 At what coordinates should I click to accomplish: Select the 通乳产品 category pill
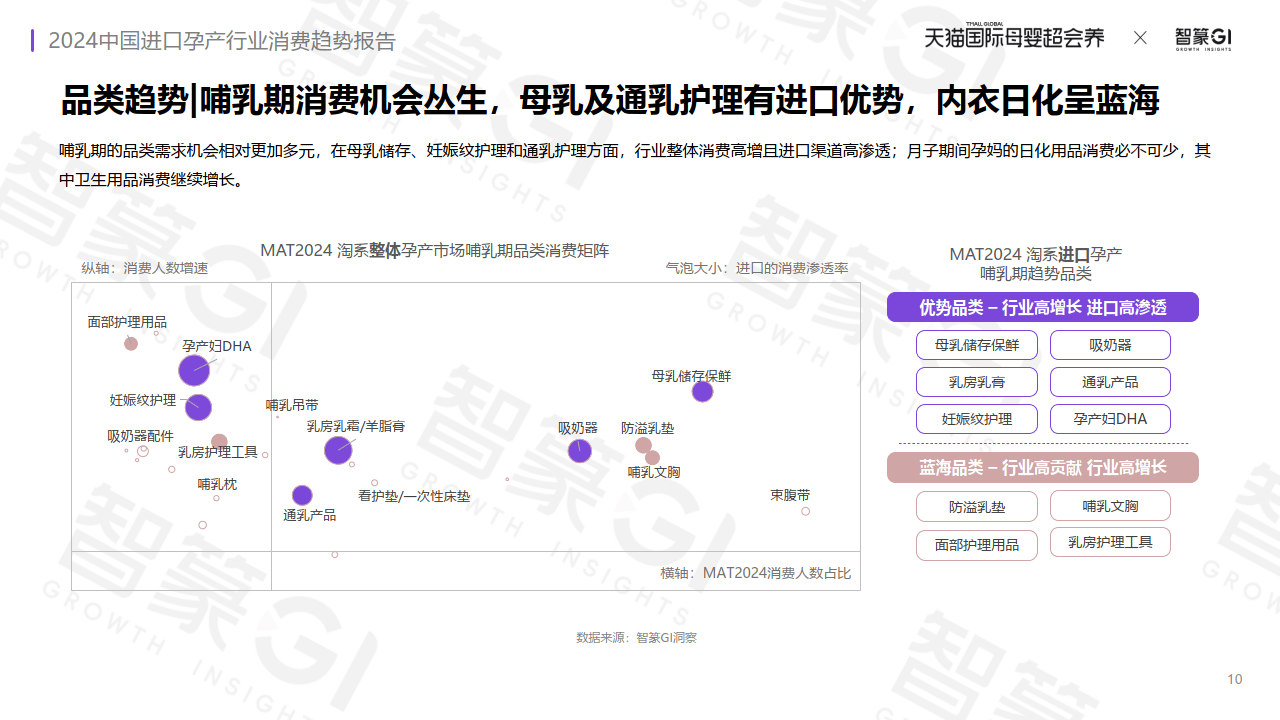[1110, 382]
